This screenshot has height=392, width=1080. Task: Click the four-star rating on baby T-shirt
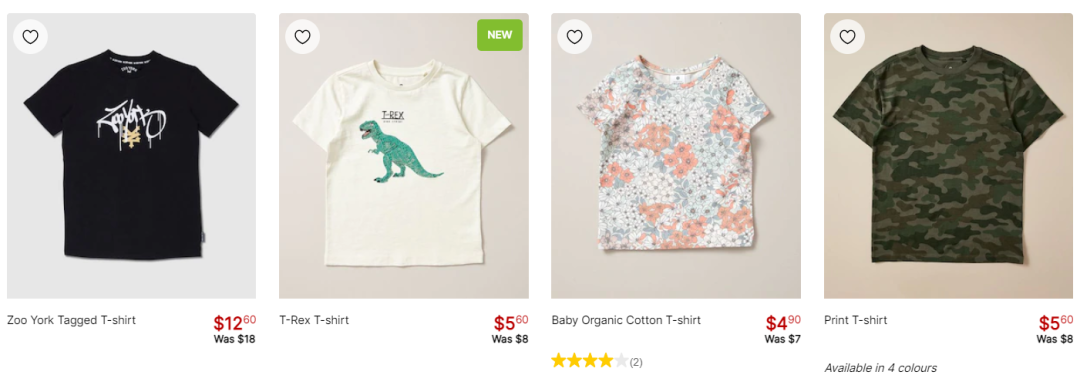[590, 361]
